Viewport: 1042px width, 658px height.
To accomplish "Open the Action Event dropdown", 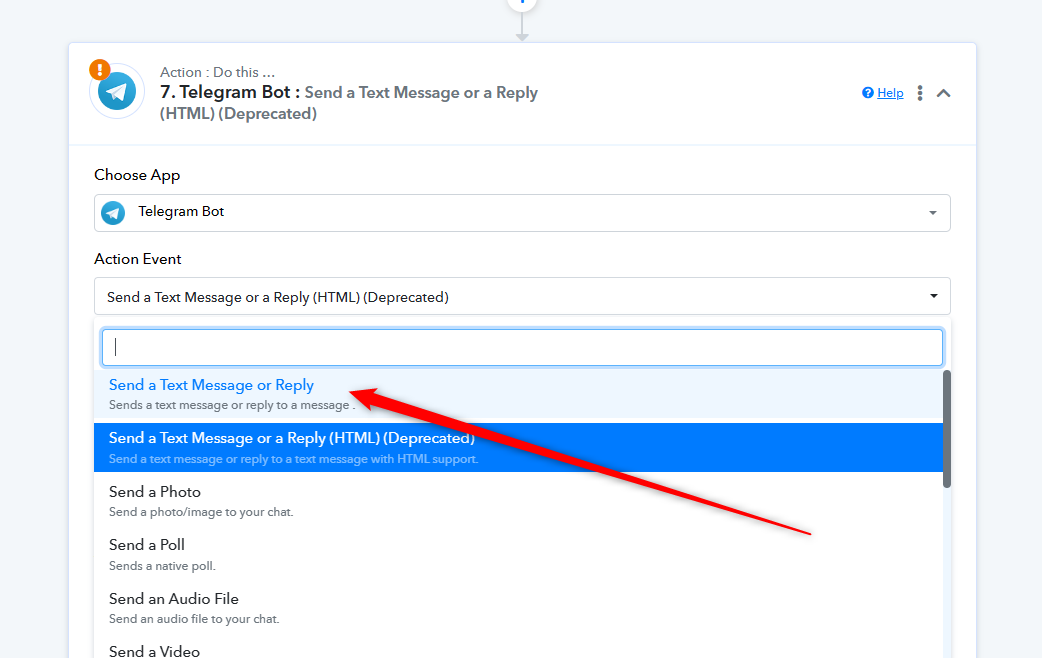I will click(x=522, y=296).
